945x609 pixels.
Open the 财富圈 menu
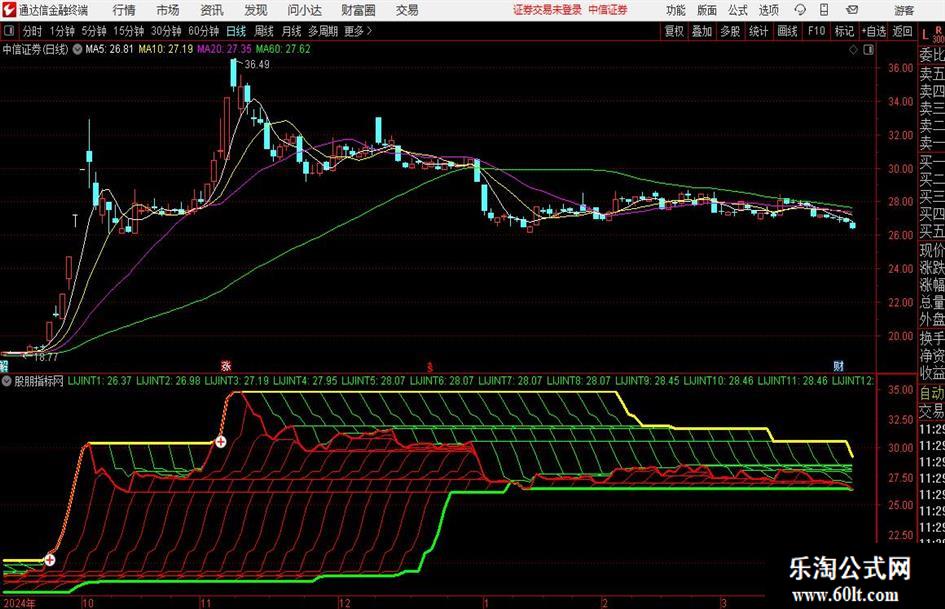pyautogui.click(x=358, y=10)
